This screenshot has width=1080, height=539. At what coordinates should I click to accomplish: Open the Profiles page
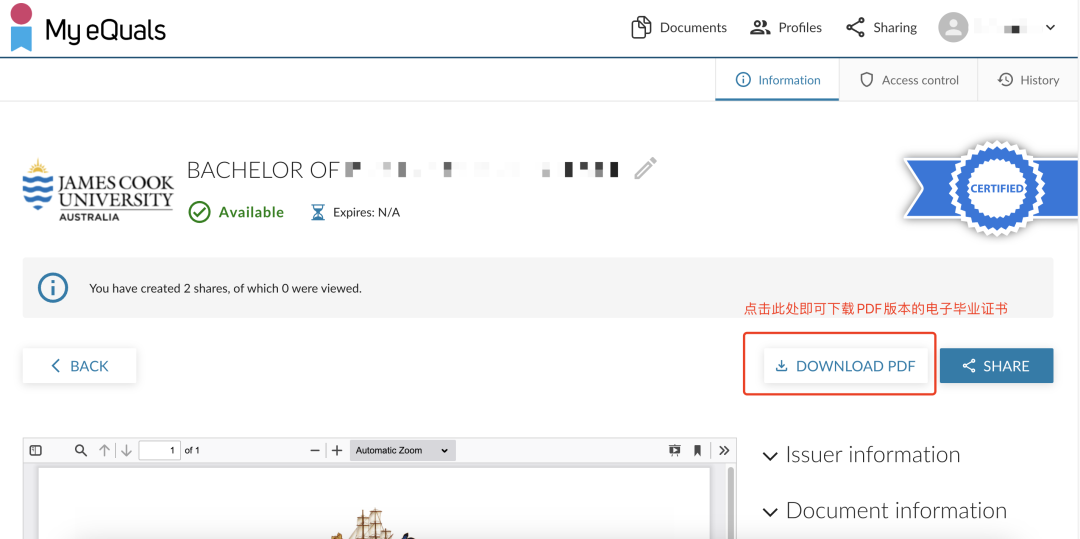click(785, 28)
